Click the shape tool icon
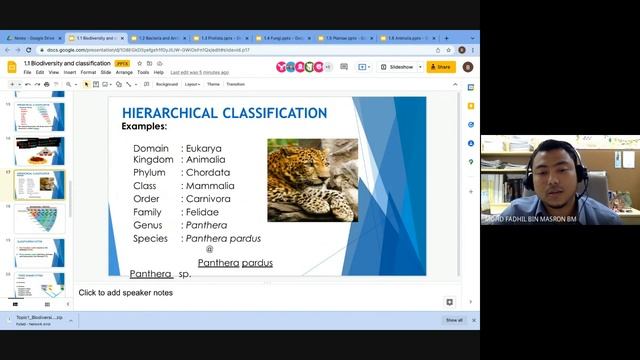 pos(119,84)
